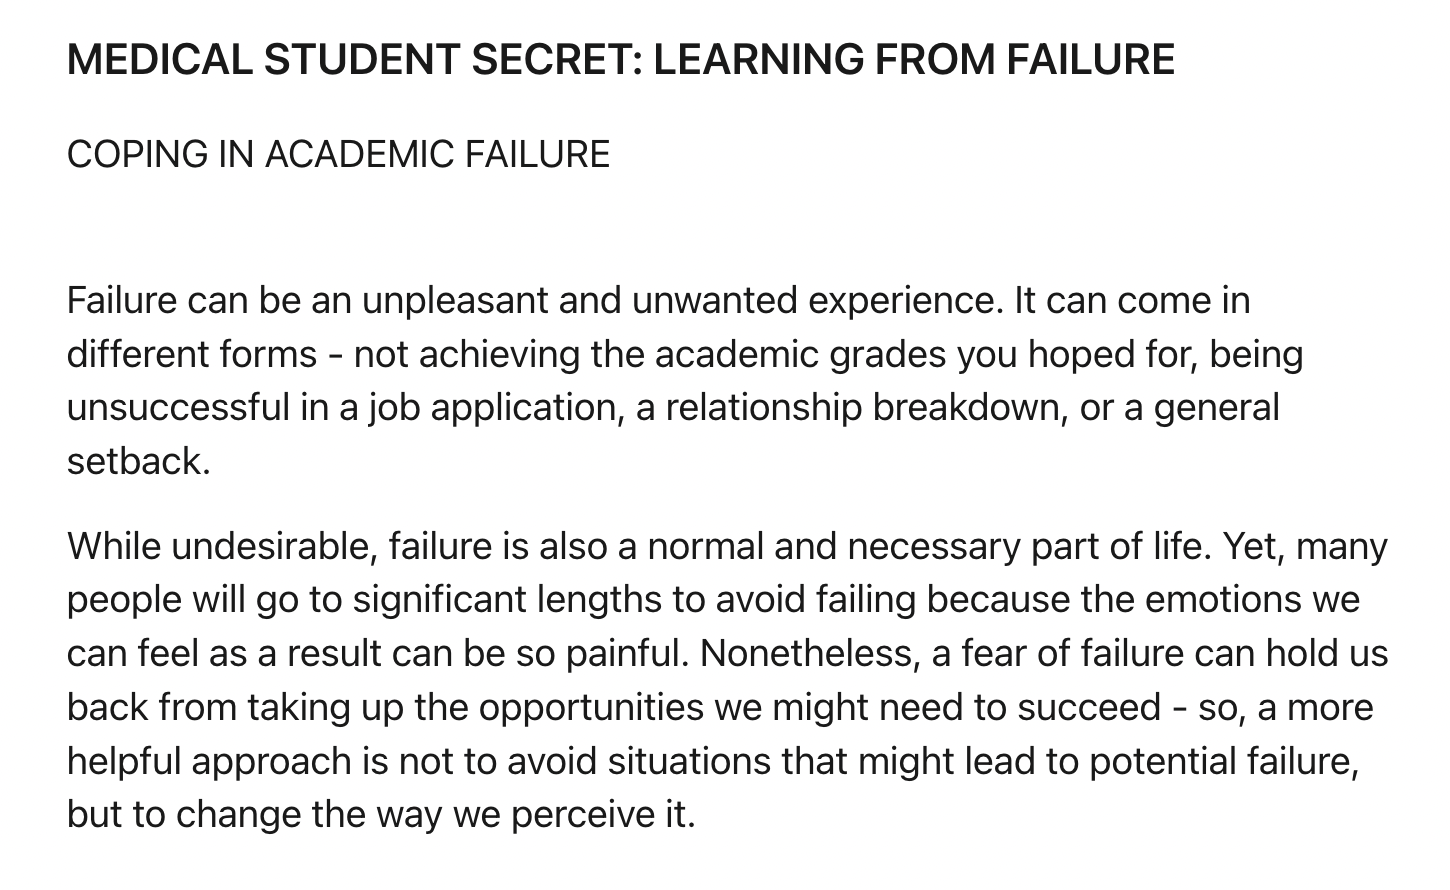This screenshot has width=1450, height=890.
Task: Click the word "setback." ending first paragraph
Action: click(x=139, y=462)
